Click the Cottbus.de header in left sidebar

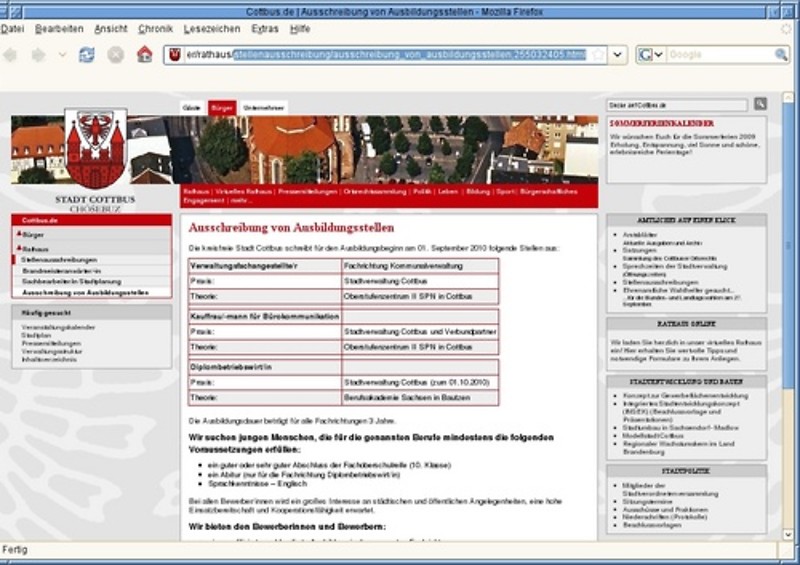(x=92, y=220)
